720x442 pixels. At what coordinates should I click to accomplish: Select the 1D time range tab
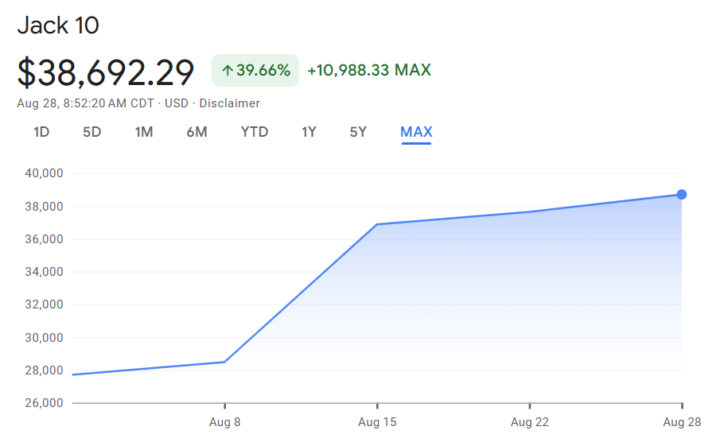[x=41, y=132]
